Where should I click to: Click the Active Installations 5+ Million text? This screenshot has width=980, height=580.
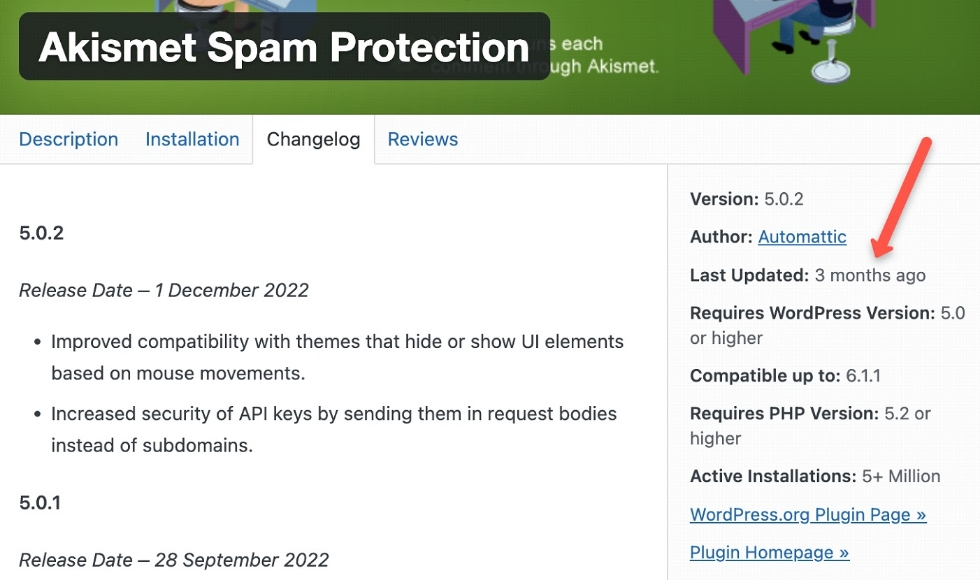click(815, 476)
